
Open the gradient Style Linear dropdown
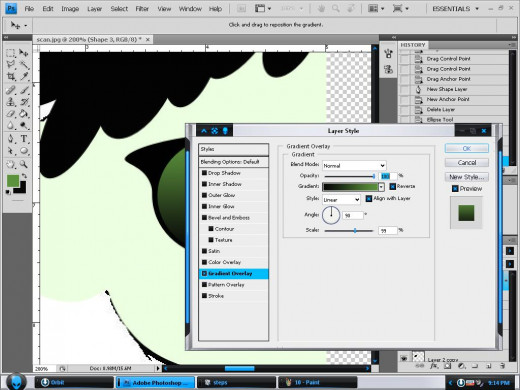341,200
